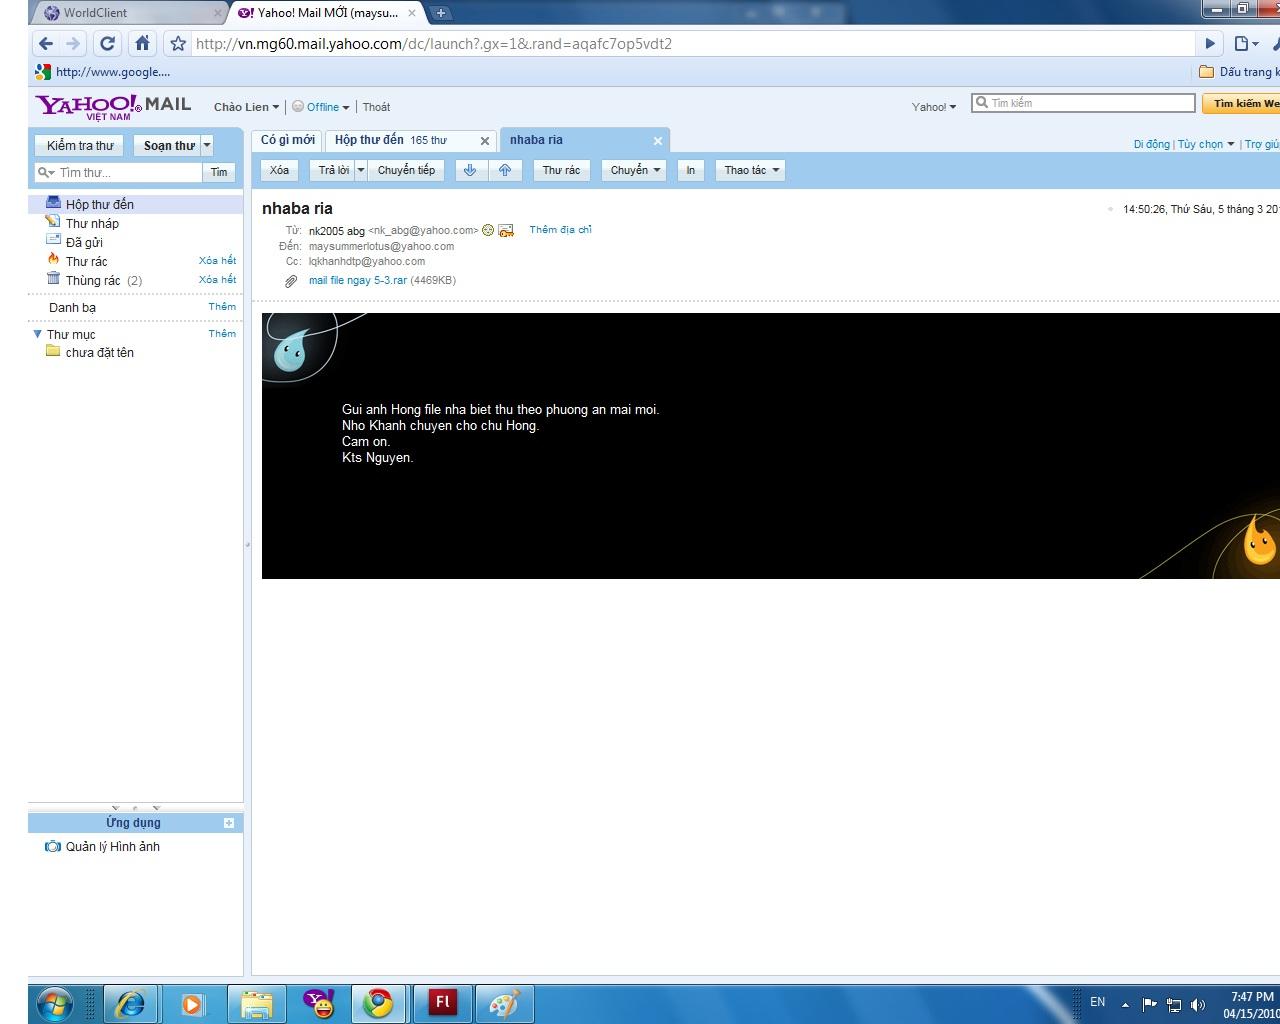Open the browser page menu icon
The image size is (1280, 1024).
click(x=1245, y=44)
